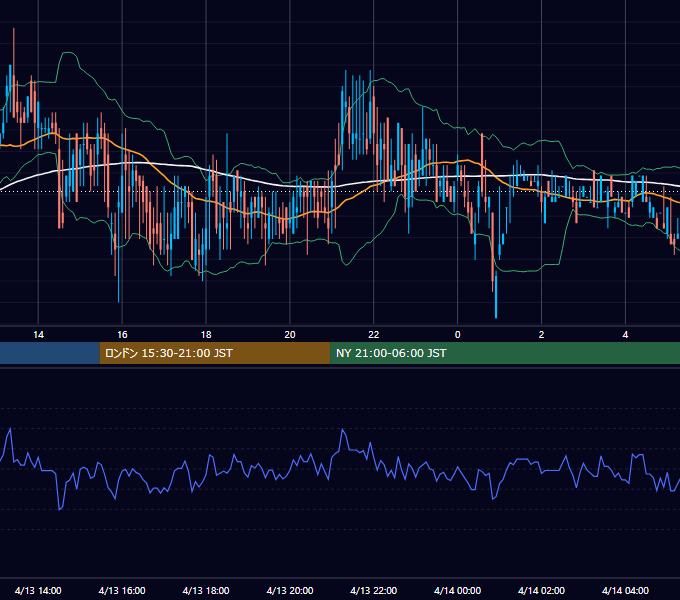Viewport: 680px width, 600px height.
Task: Click the 20 hour axis label
Action: (x=290, y=335)
